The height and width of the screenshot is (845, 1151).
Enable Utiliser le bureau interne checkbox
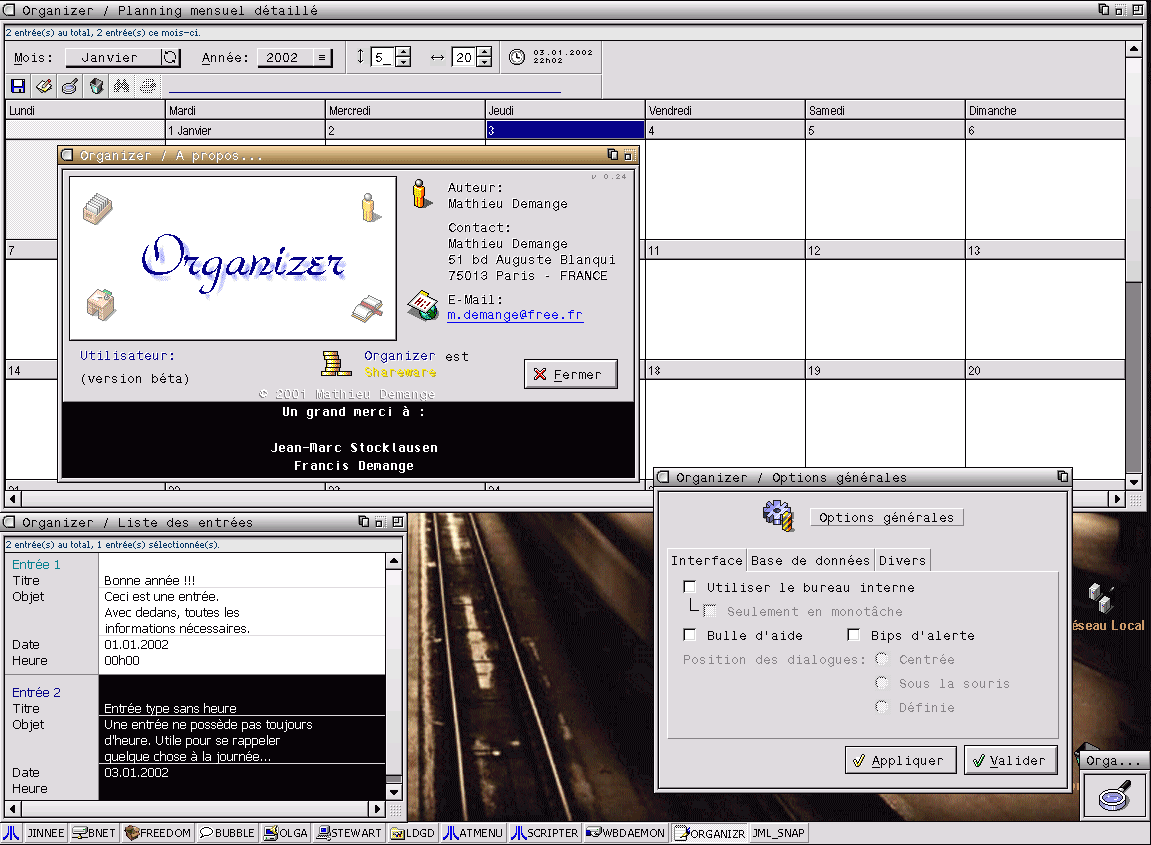pos(689,587)
